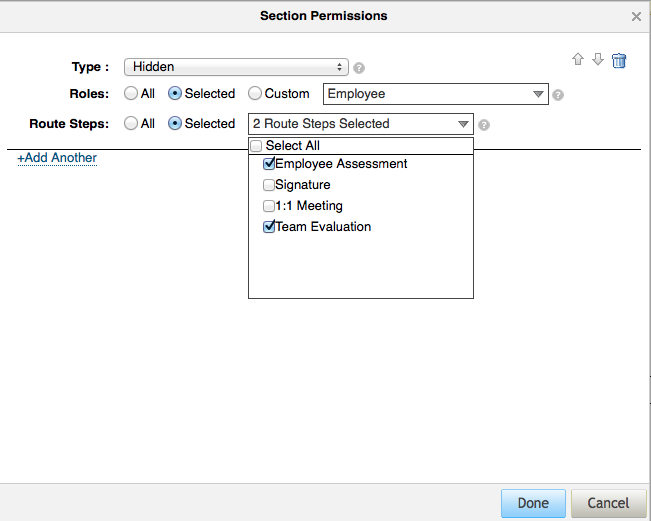
Task: Open the Type dropdown showing Hidden
Action: (x=236, y=67)
